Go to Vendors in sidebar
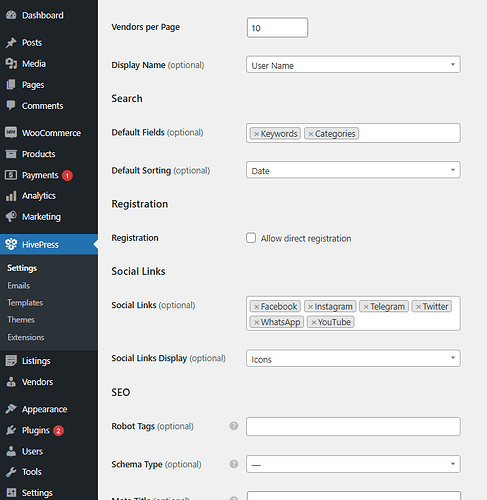The width and height of the screenshot is (487, 500). pyautogui.click(x=37, y=382)
